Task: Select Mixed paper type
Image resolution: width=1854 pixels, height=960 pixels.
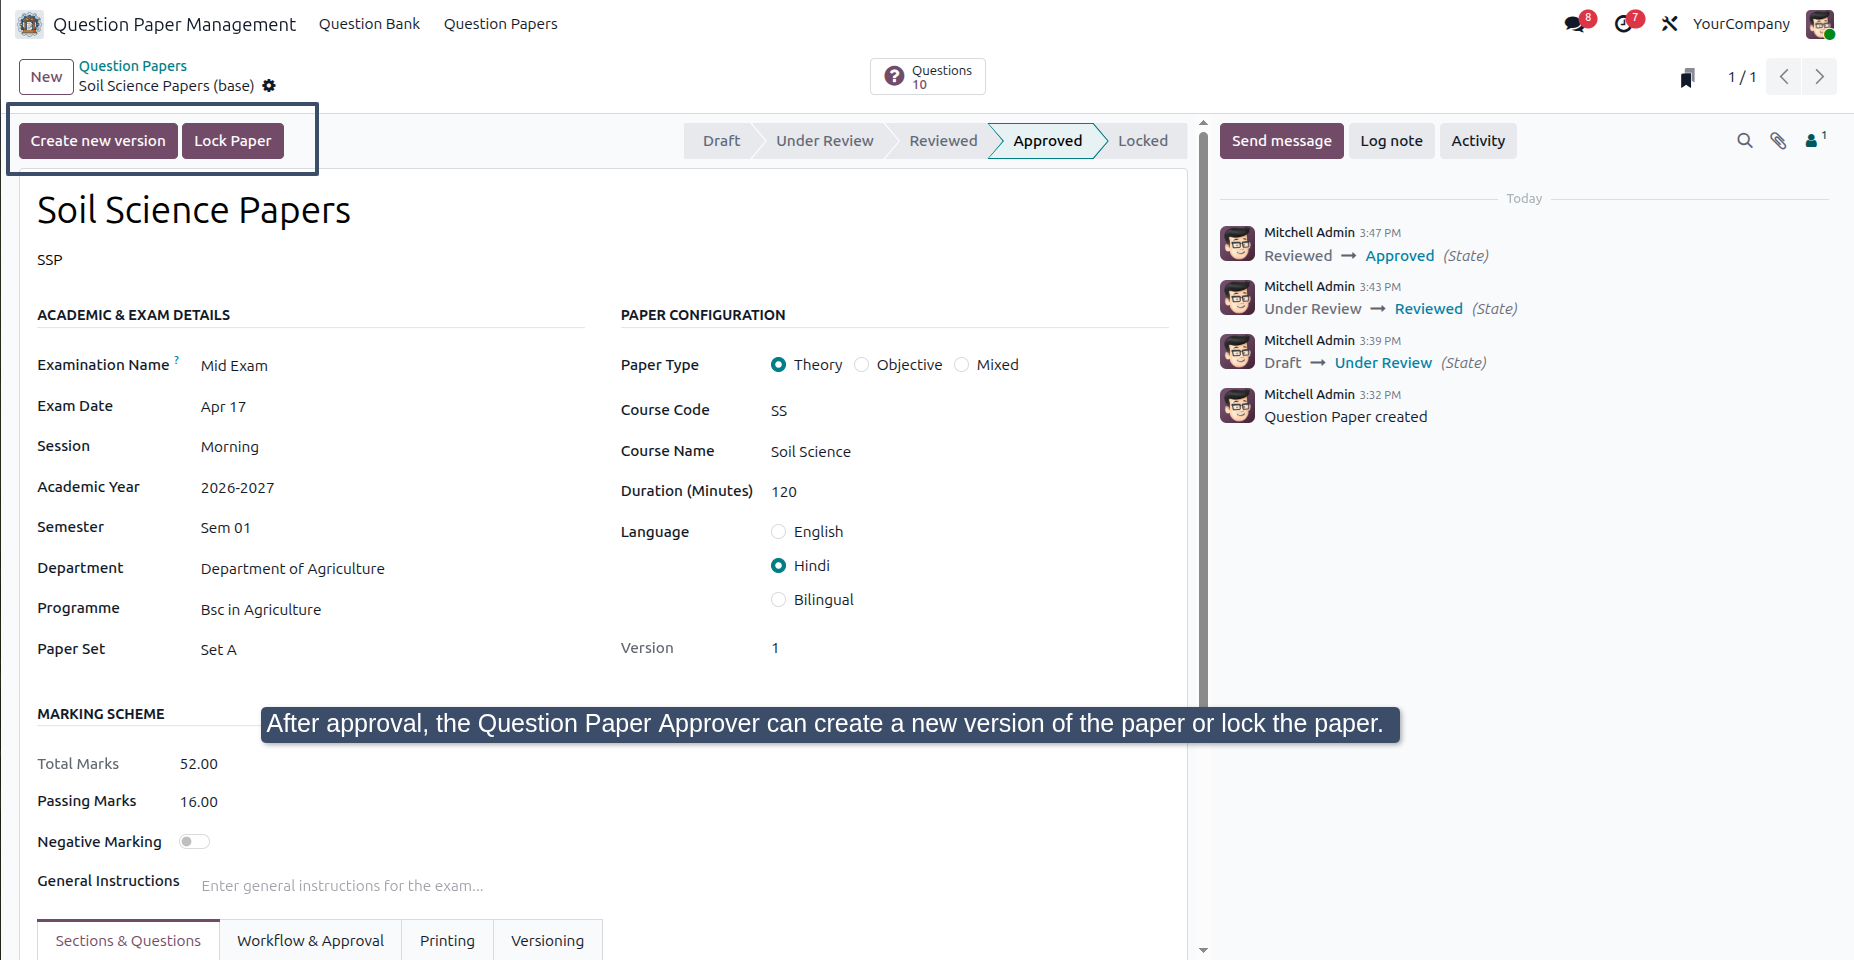Action: pyautogui.click(x=961, y=365)
